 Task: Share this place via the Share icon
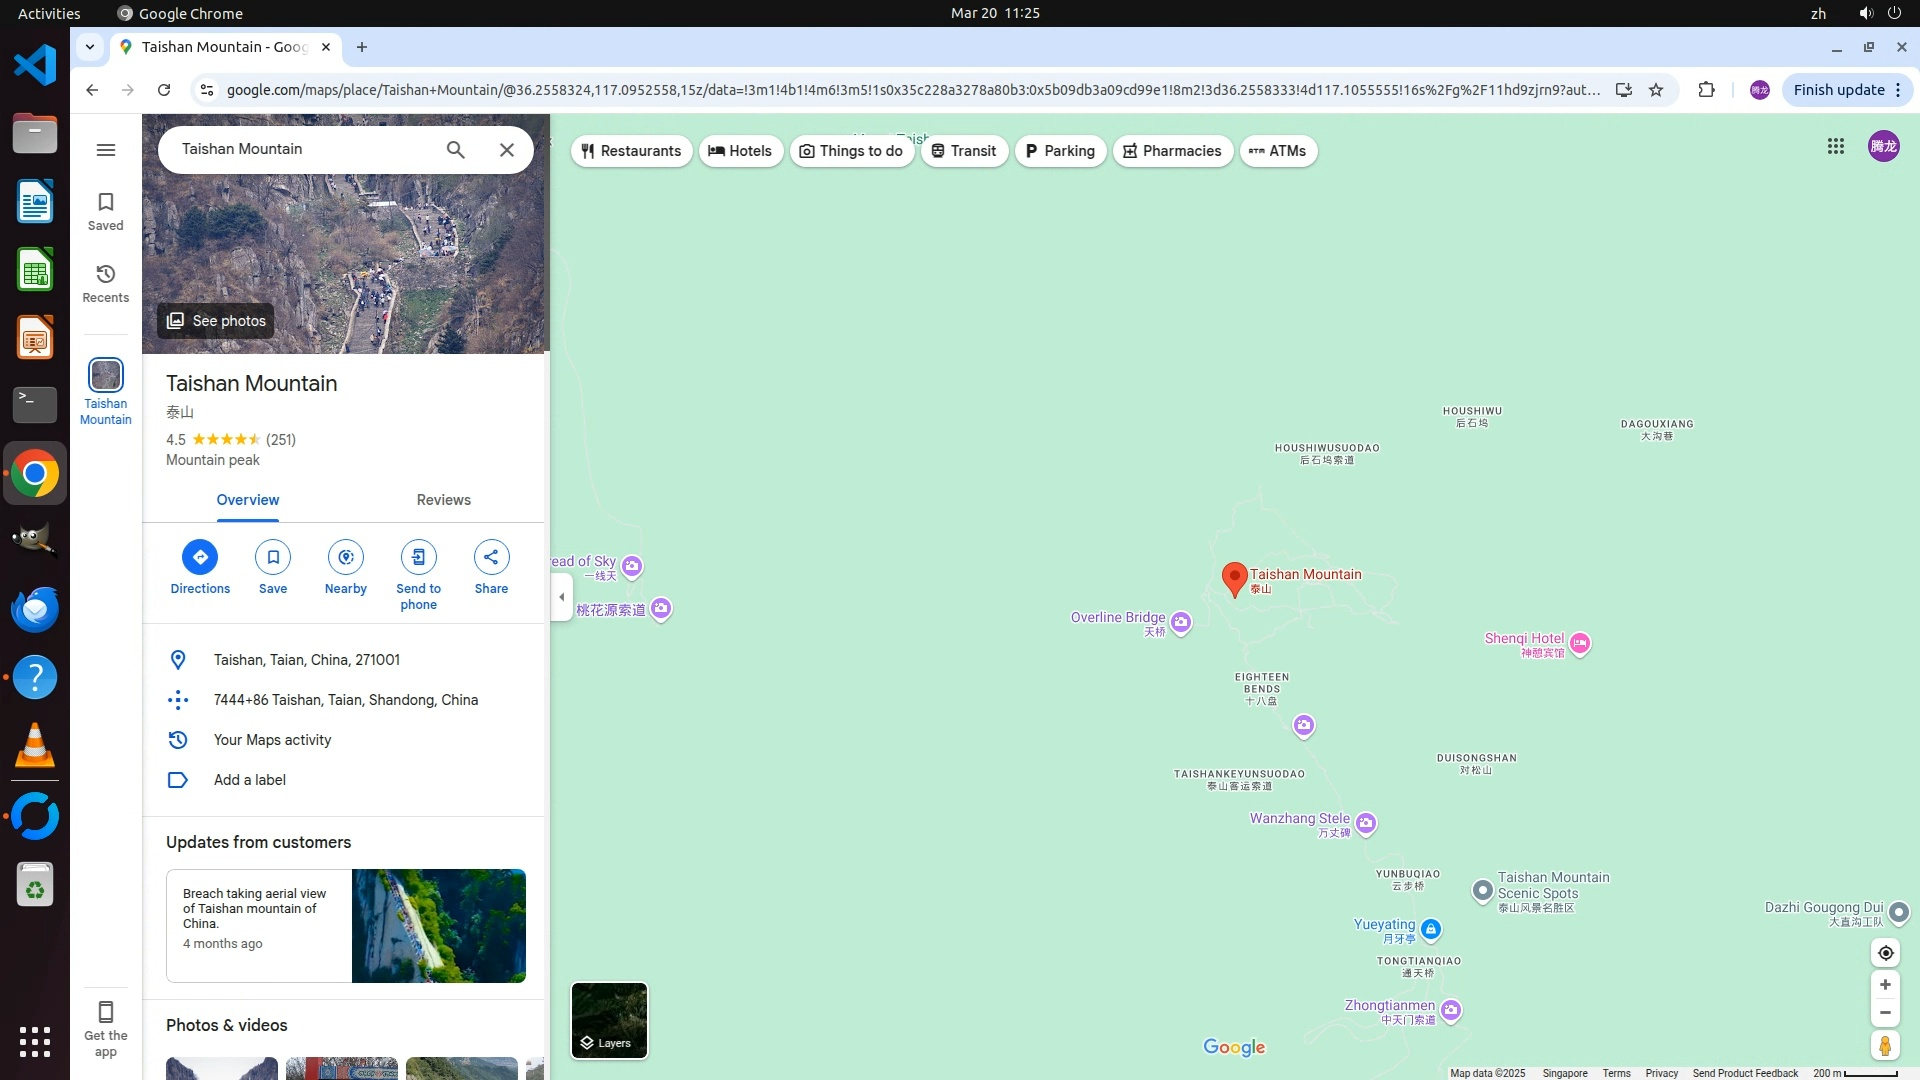491,557
